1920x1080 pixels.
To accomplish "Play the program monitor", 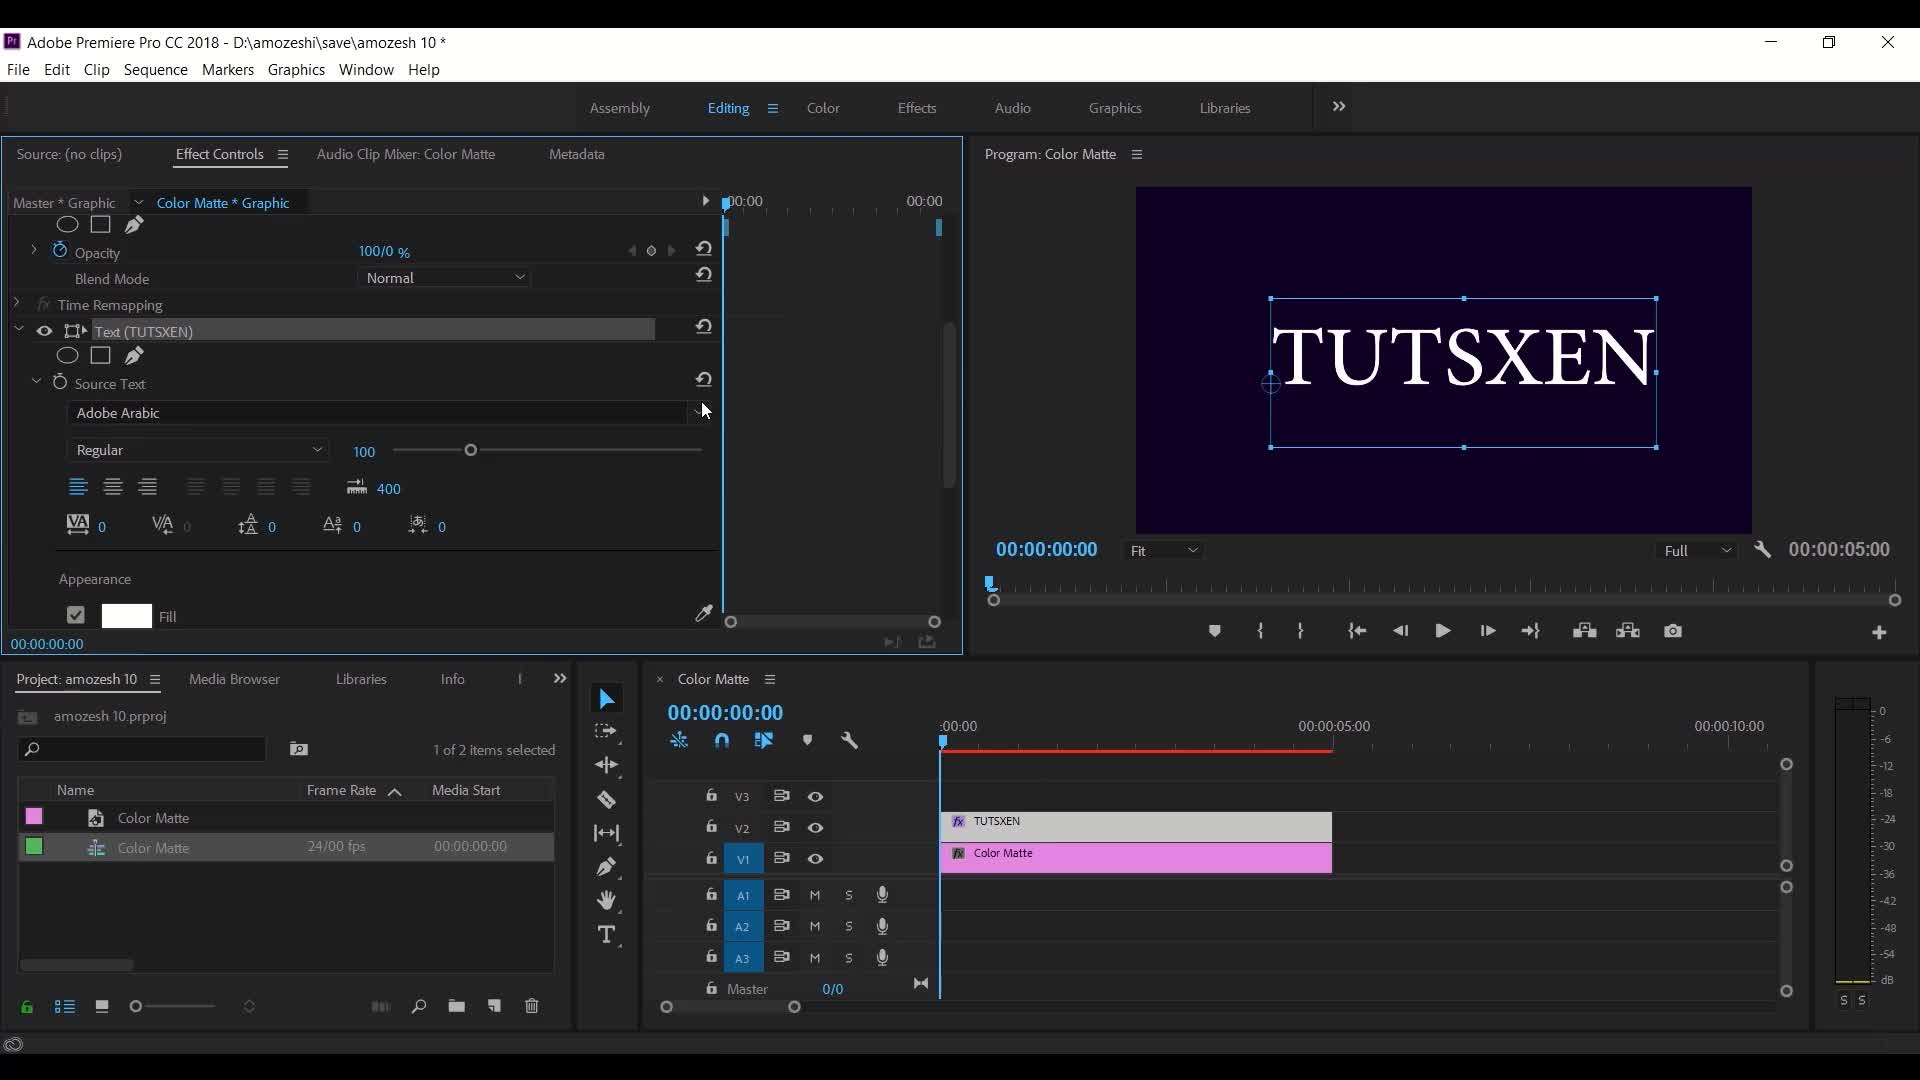I will click(x=1442, y=631).
